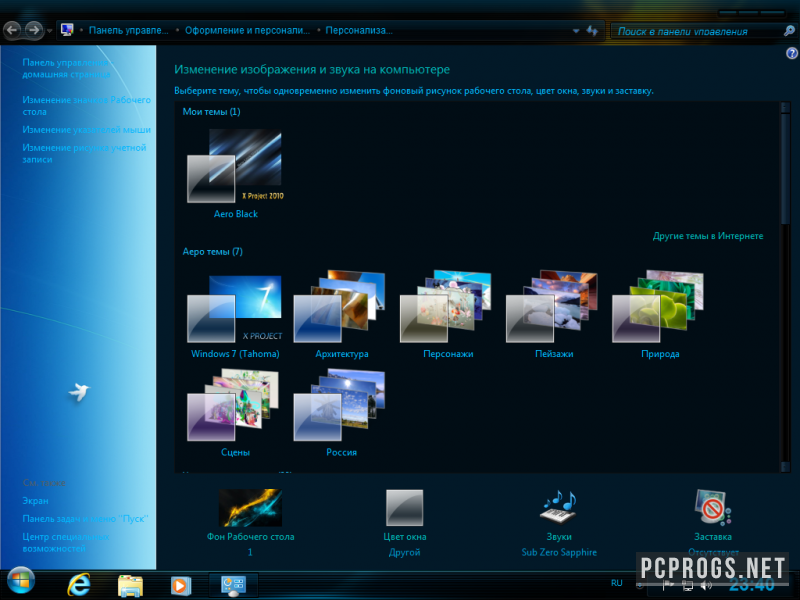The width and height of the screenshot is (800, 600).
Task: Open the Заставка screensaver settings
Action: click(x=713, y=515)
